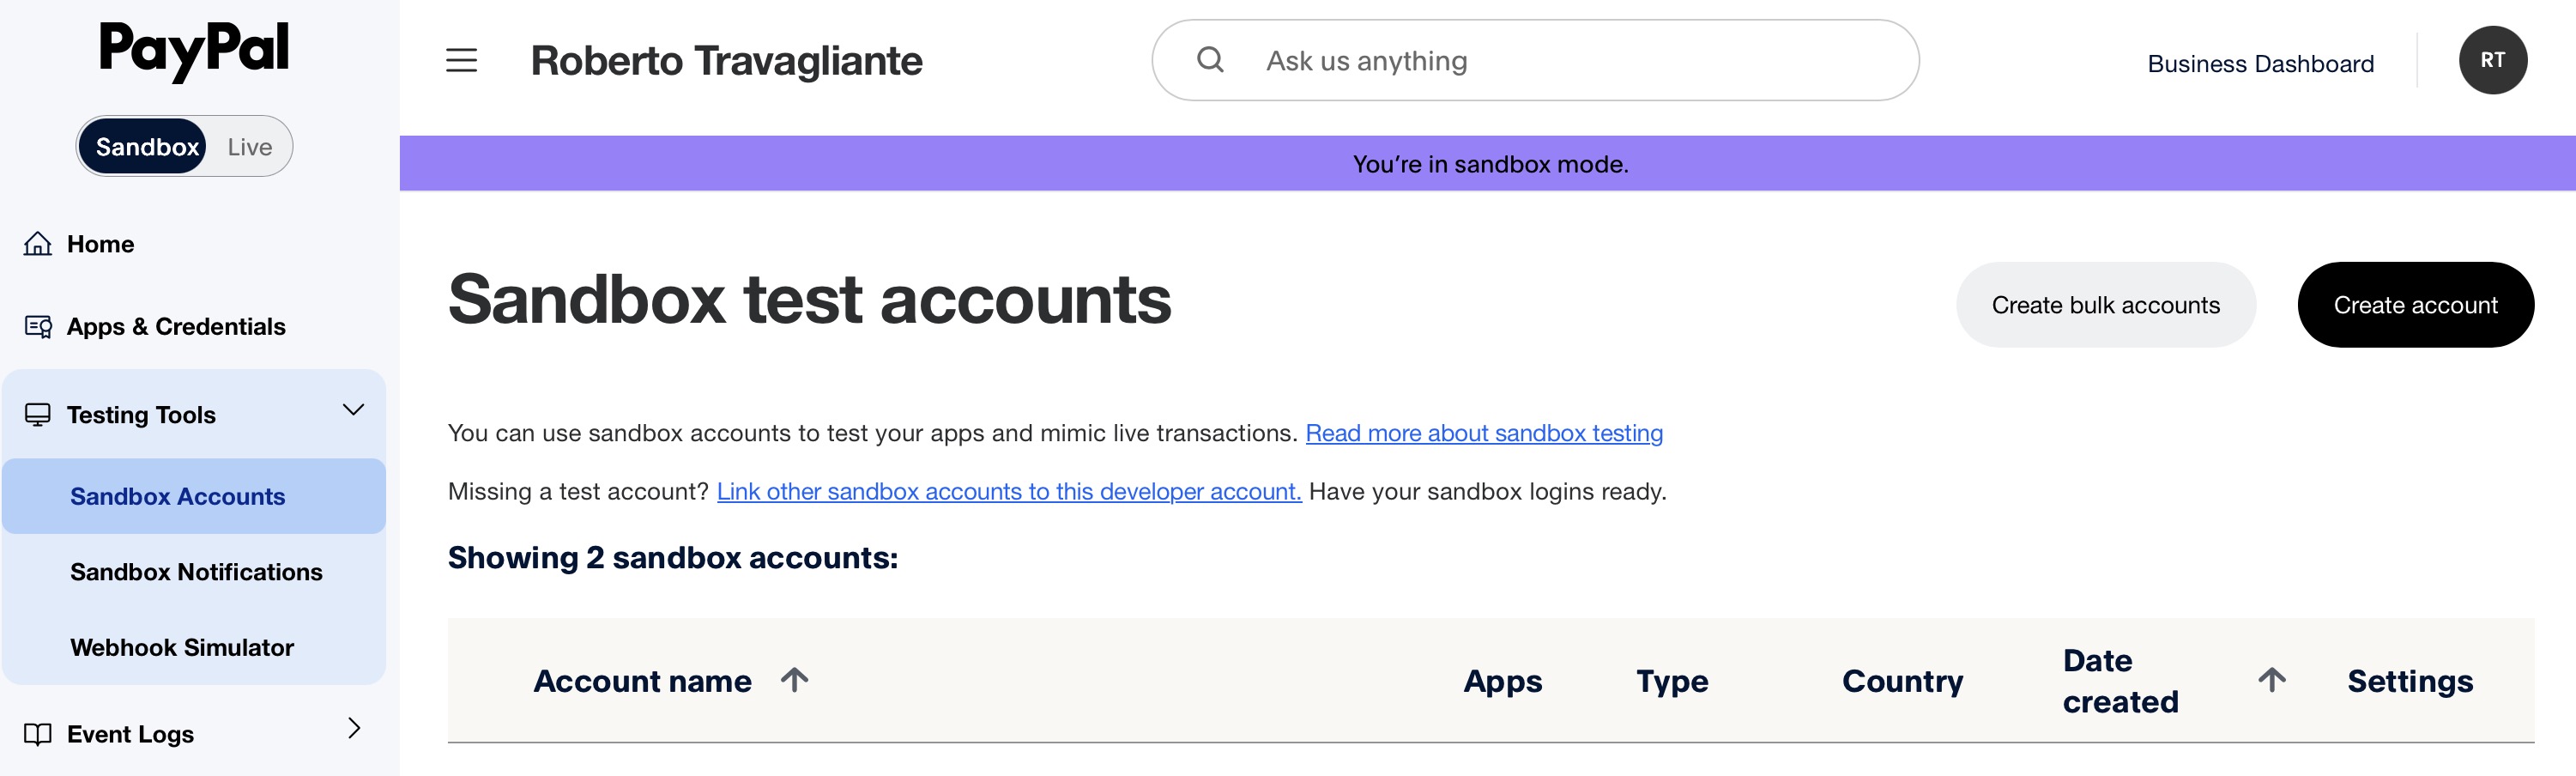Open Business Dashboard link
Viewport: 2576px width, 776px height.
pos(2260,64)
